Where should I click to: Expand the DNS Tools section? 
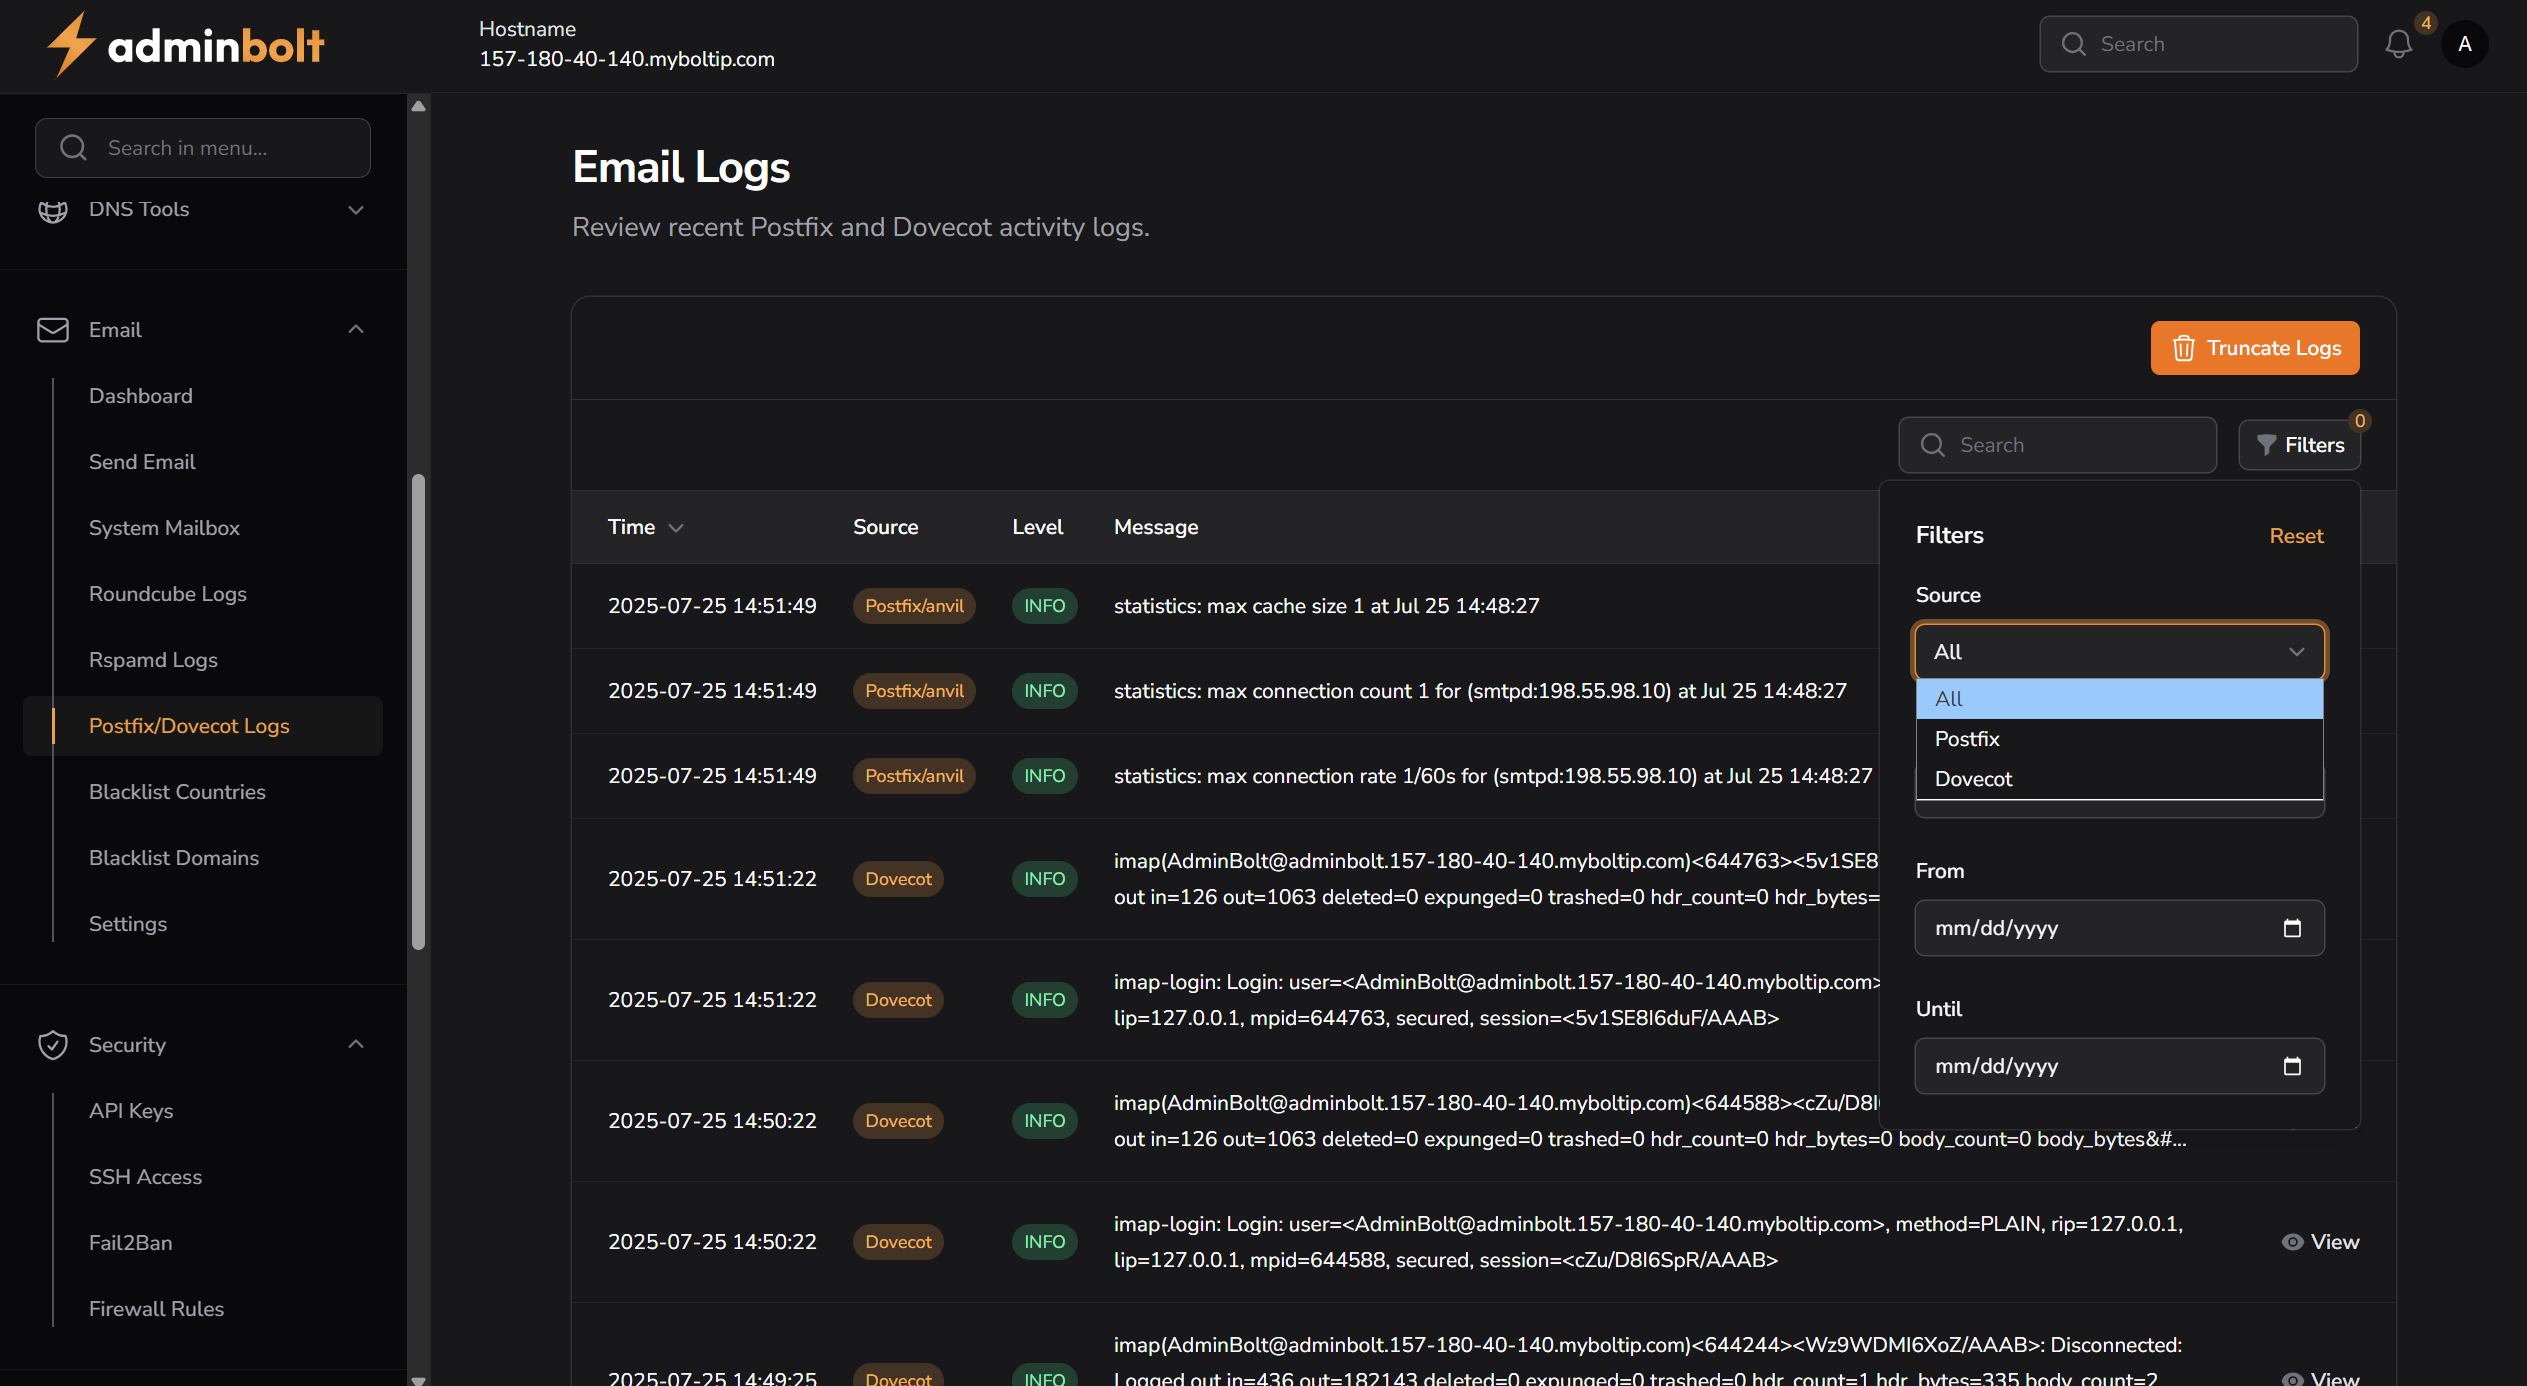pos(355,210)
